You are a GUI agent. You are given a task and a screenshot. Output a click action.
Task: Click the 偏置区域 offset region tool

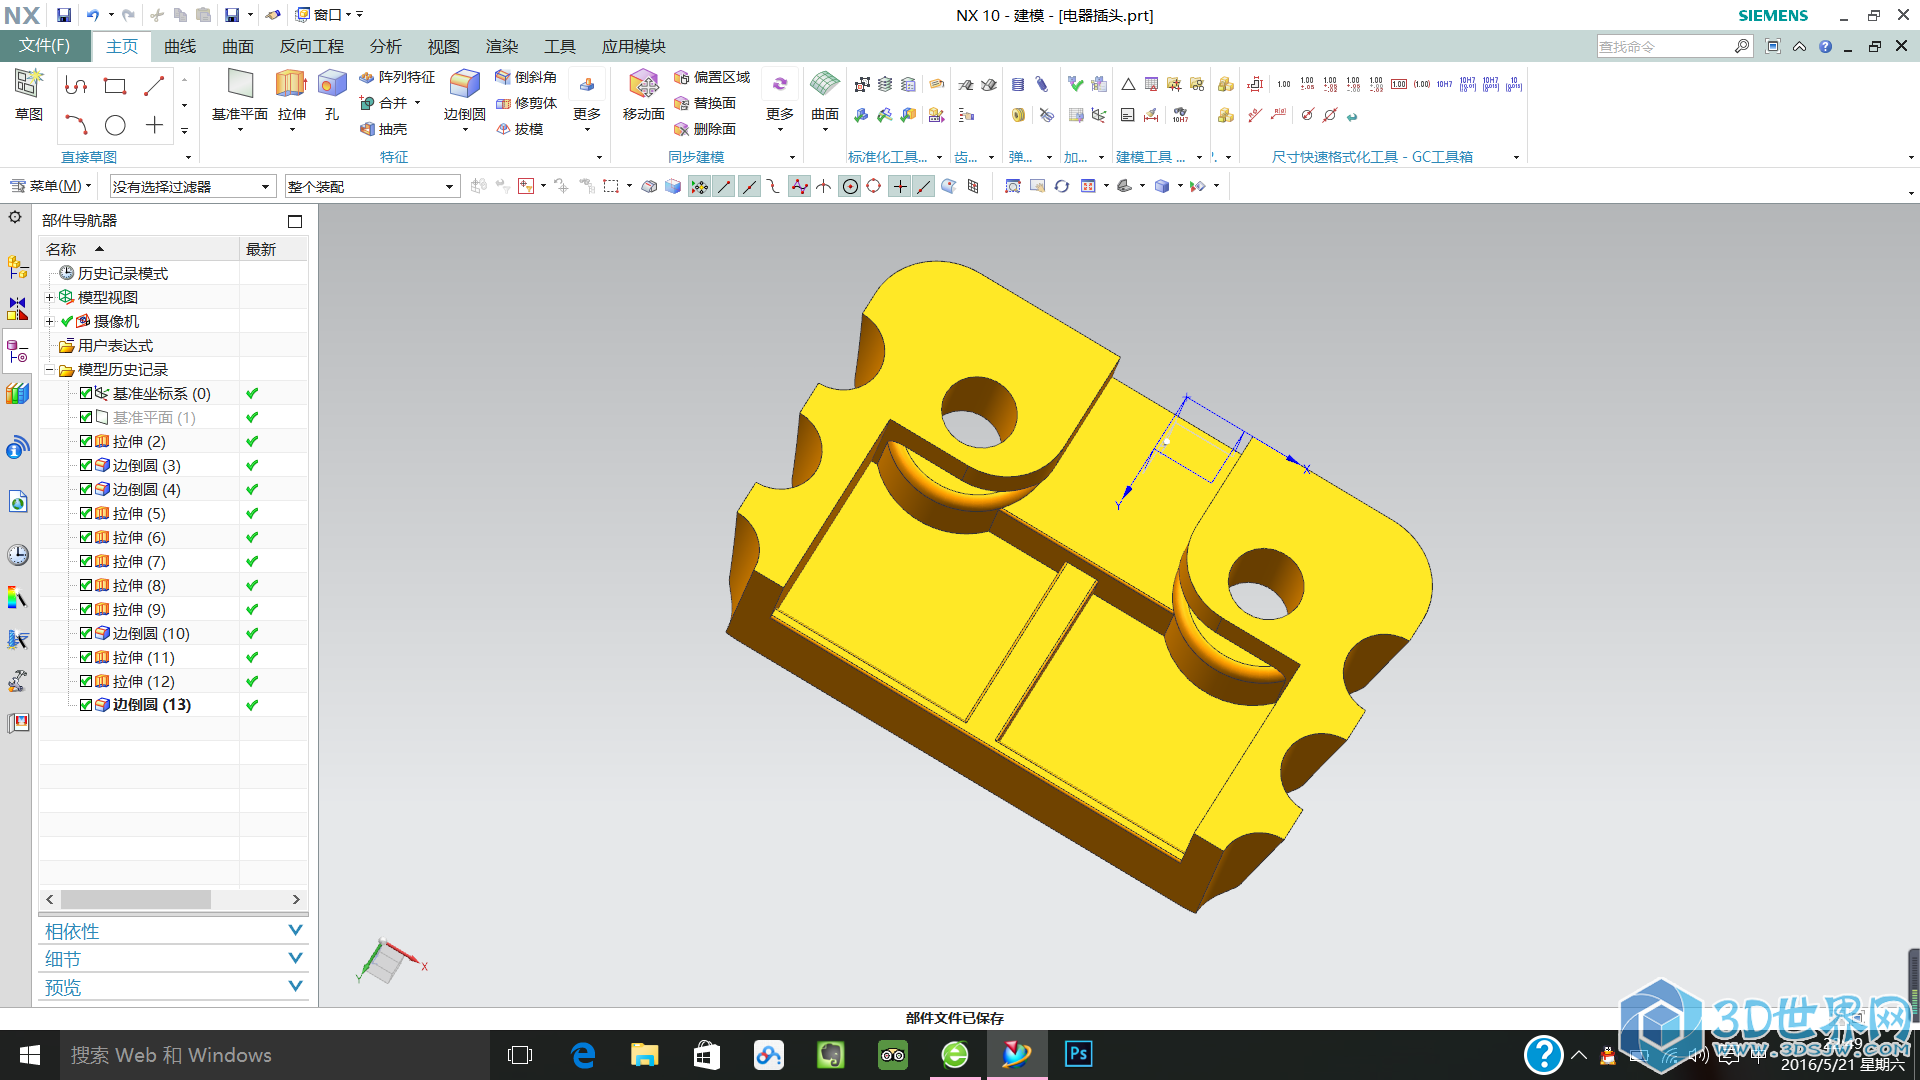tap(712, 77)
